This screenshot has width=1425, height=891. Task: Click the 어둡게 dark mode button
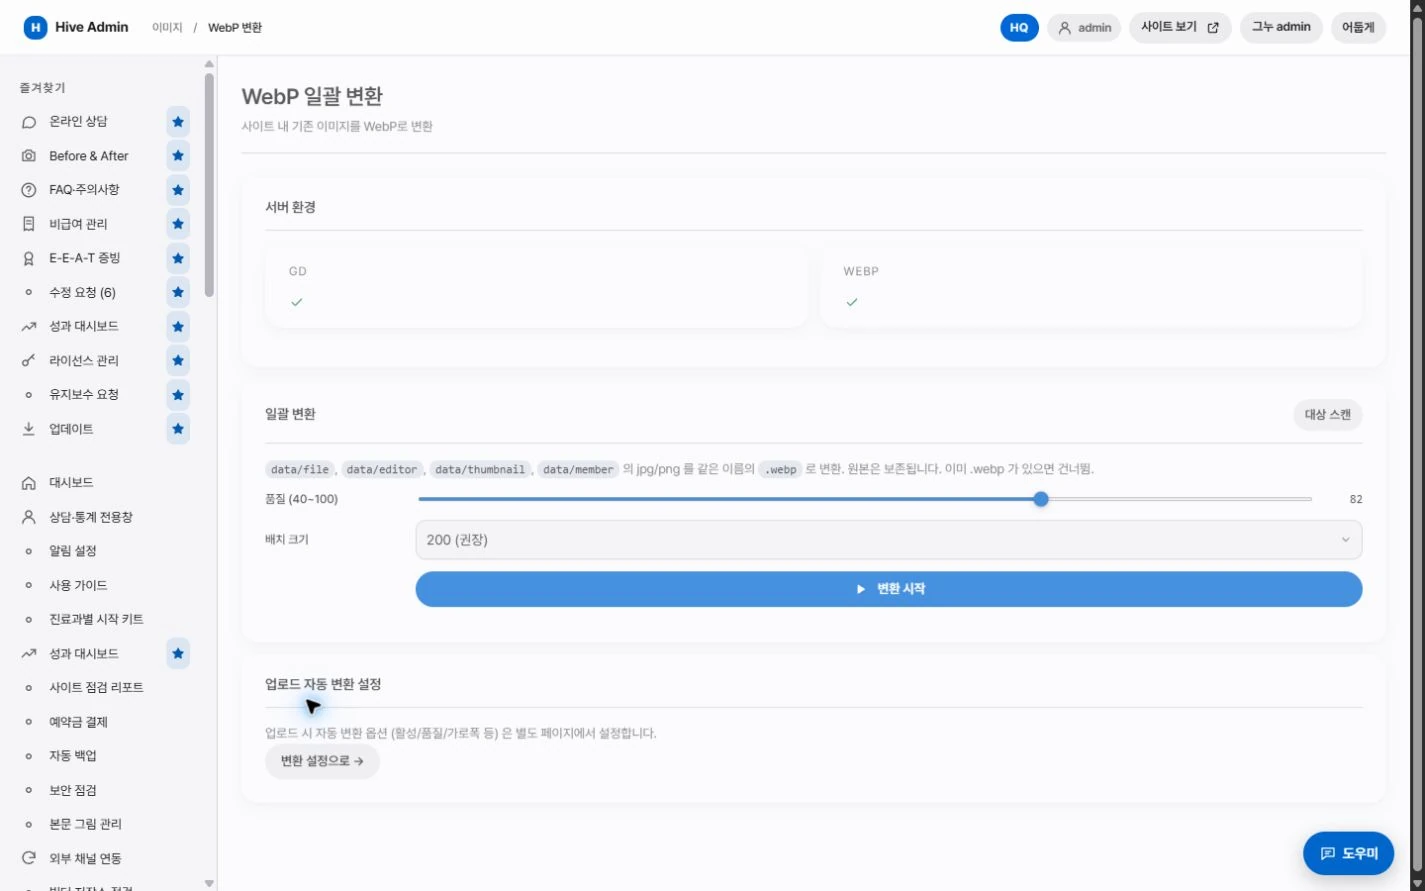pos(1358,27)
